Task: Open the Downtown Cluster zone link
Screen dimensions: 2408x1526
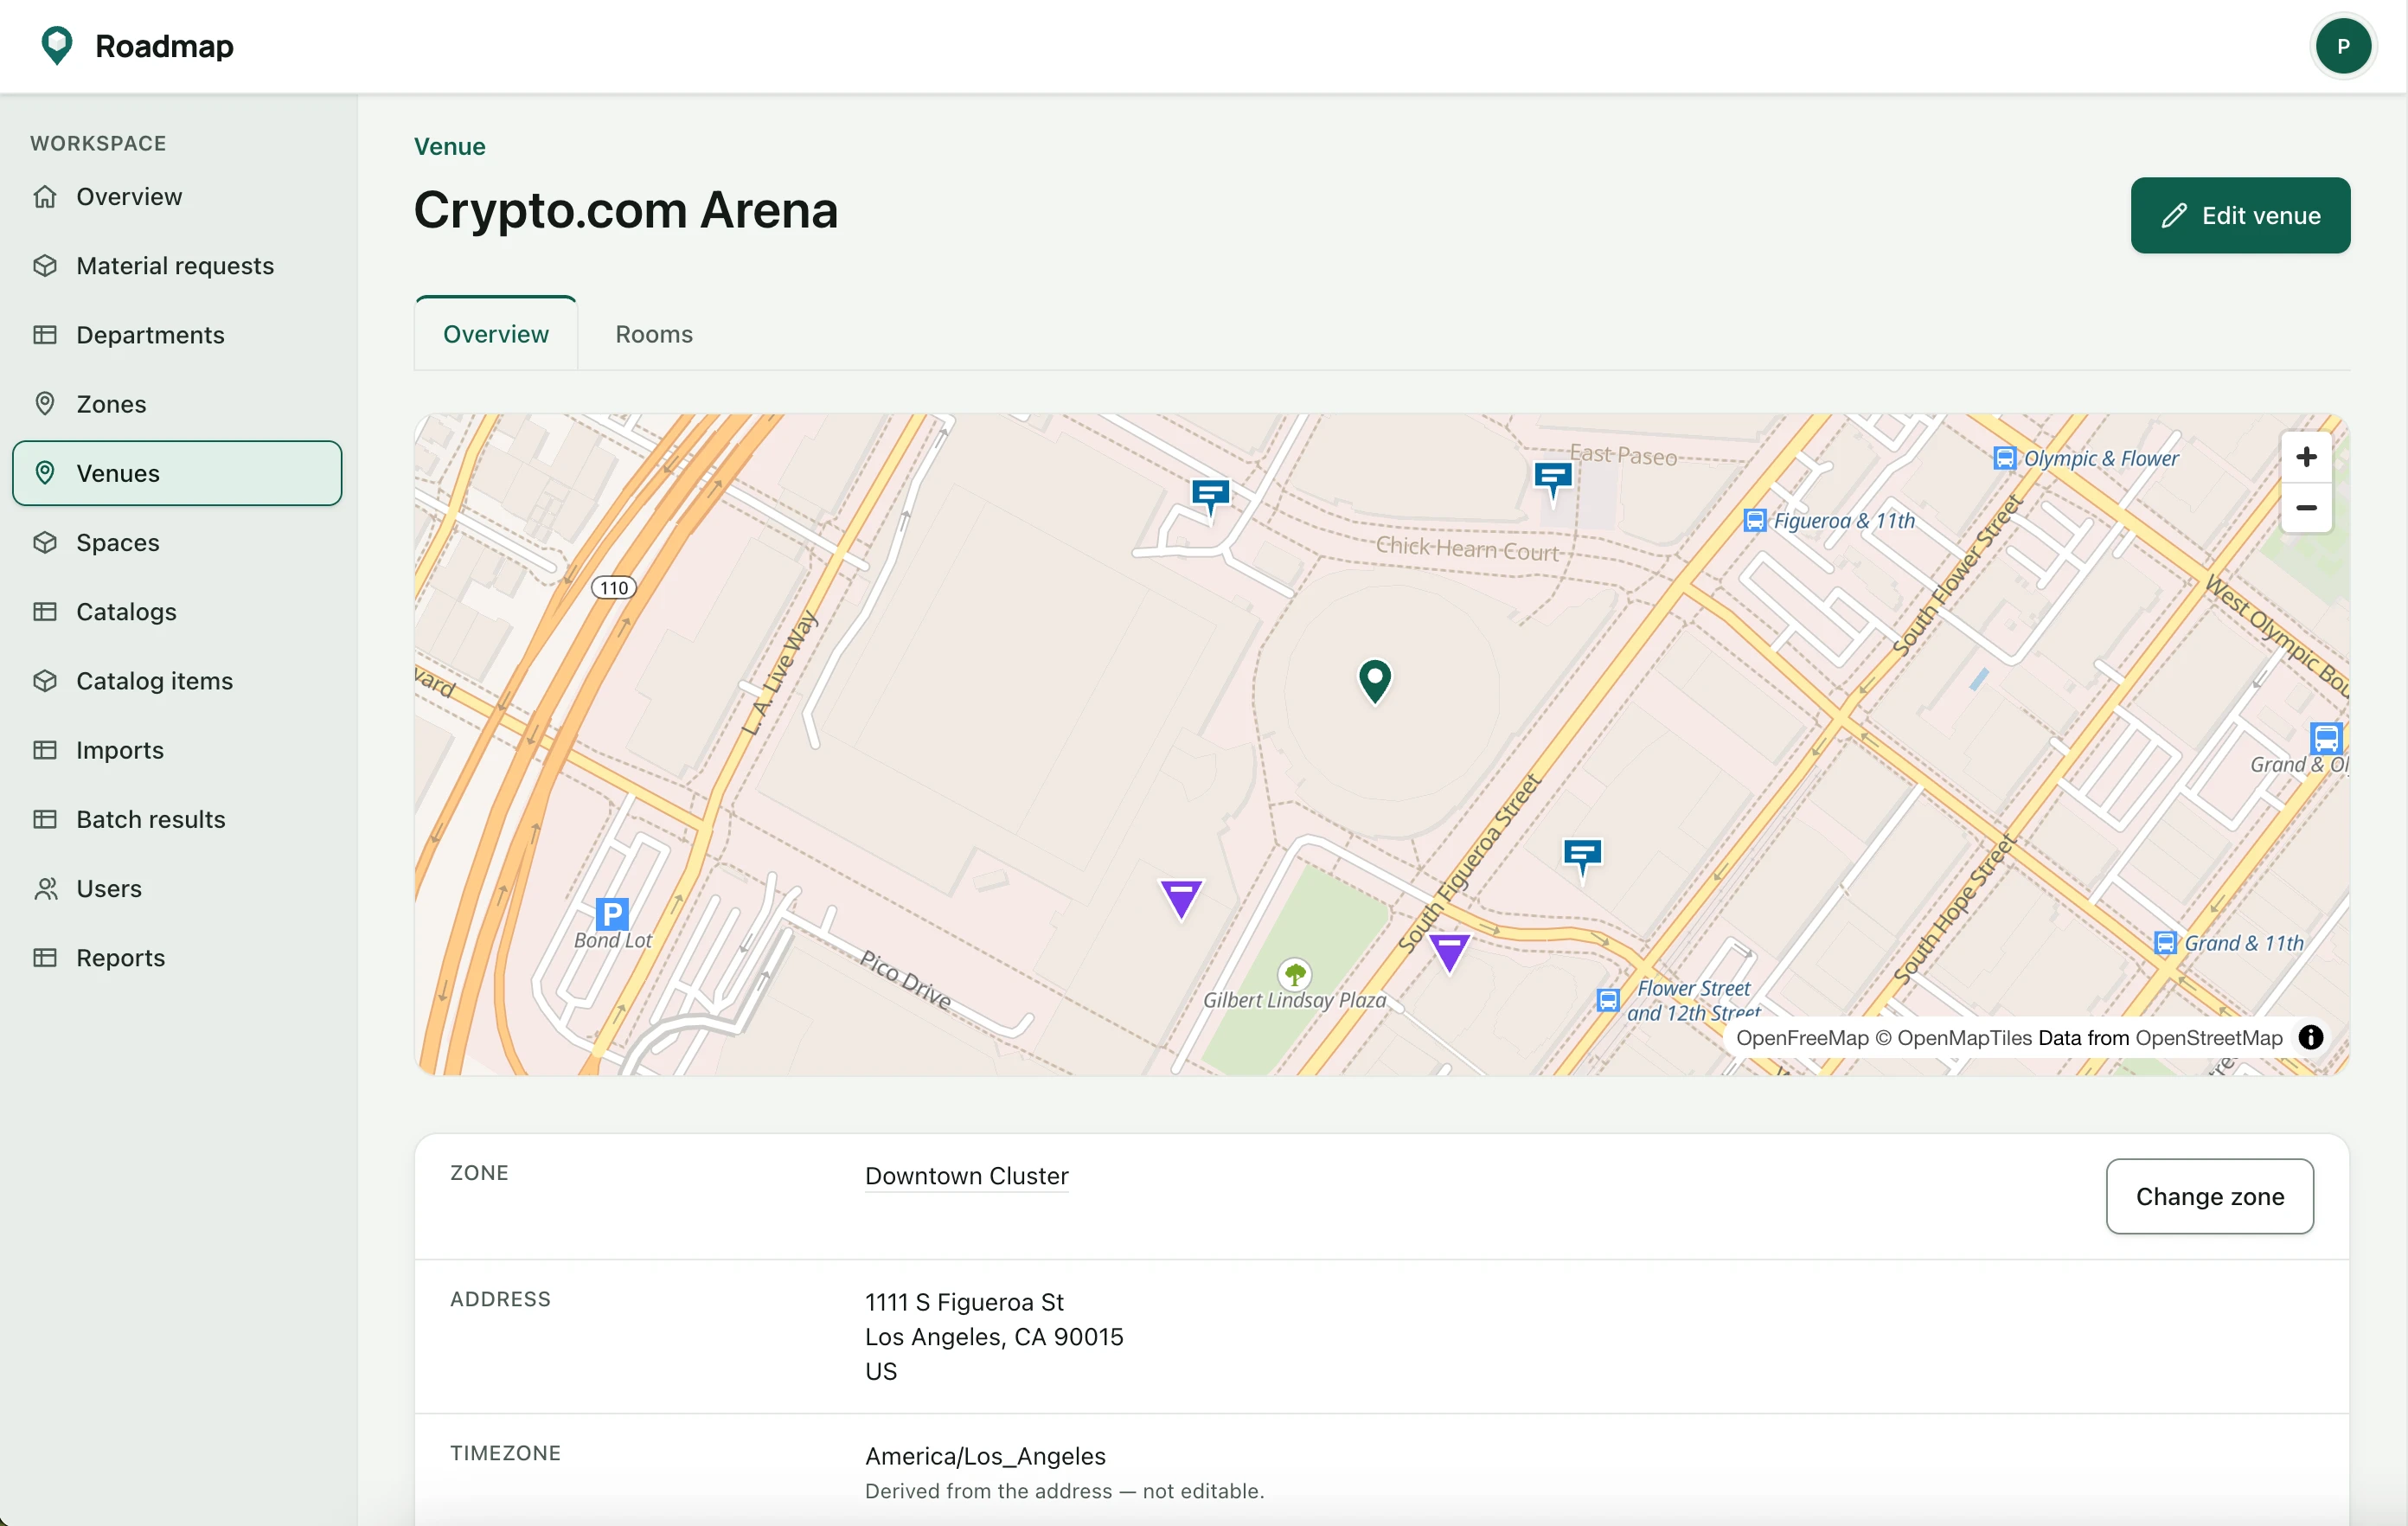Action: (x=966, y=1176)
